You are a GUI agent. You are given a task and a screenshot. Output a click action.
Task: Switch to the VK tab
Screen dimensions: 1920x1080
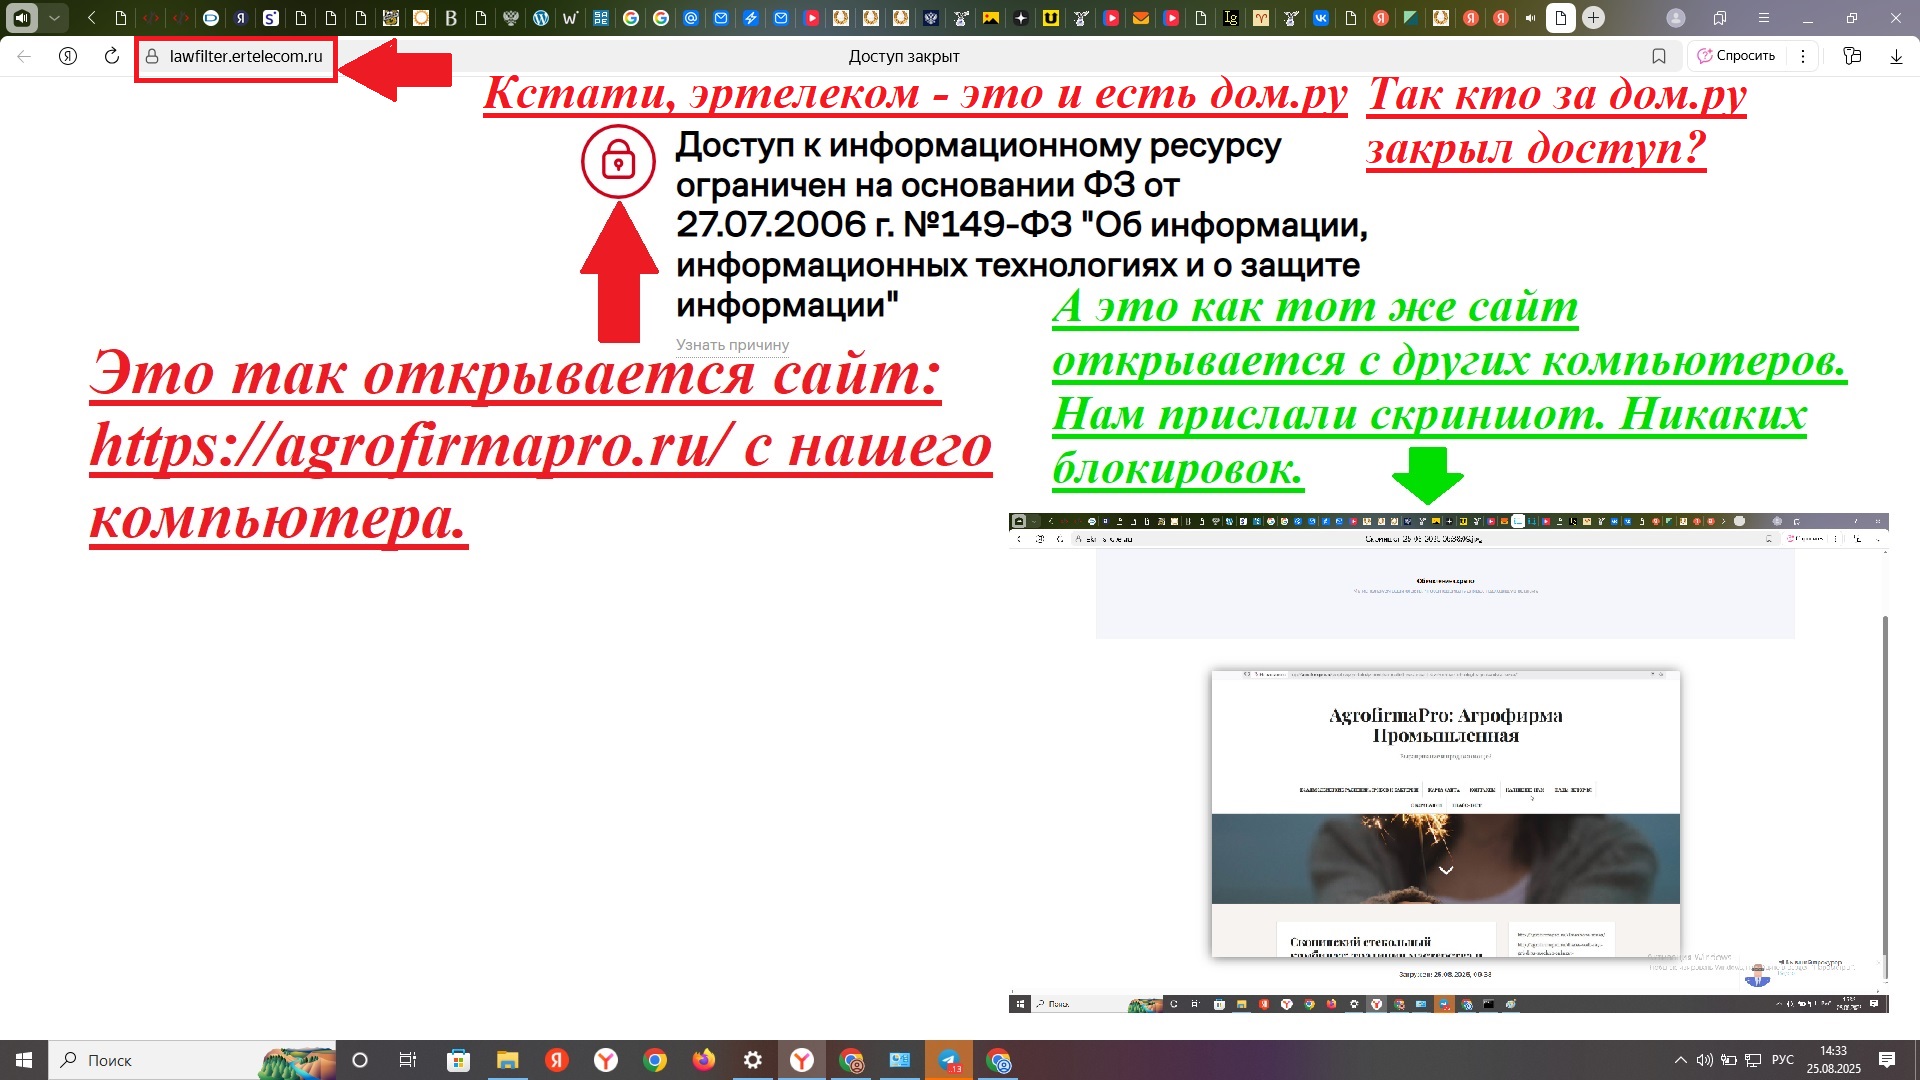point(1321,18)
